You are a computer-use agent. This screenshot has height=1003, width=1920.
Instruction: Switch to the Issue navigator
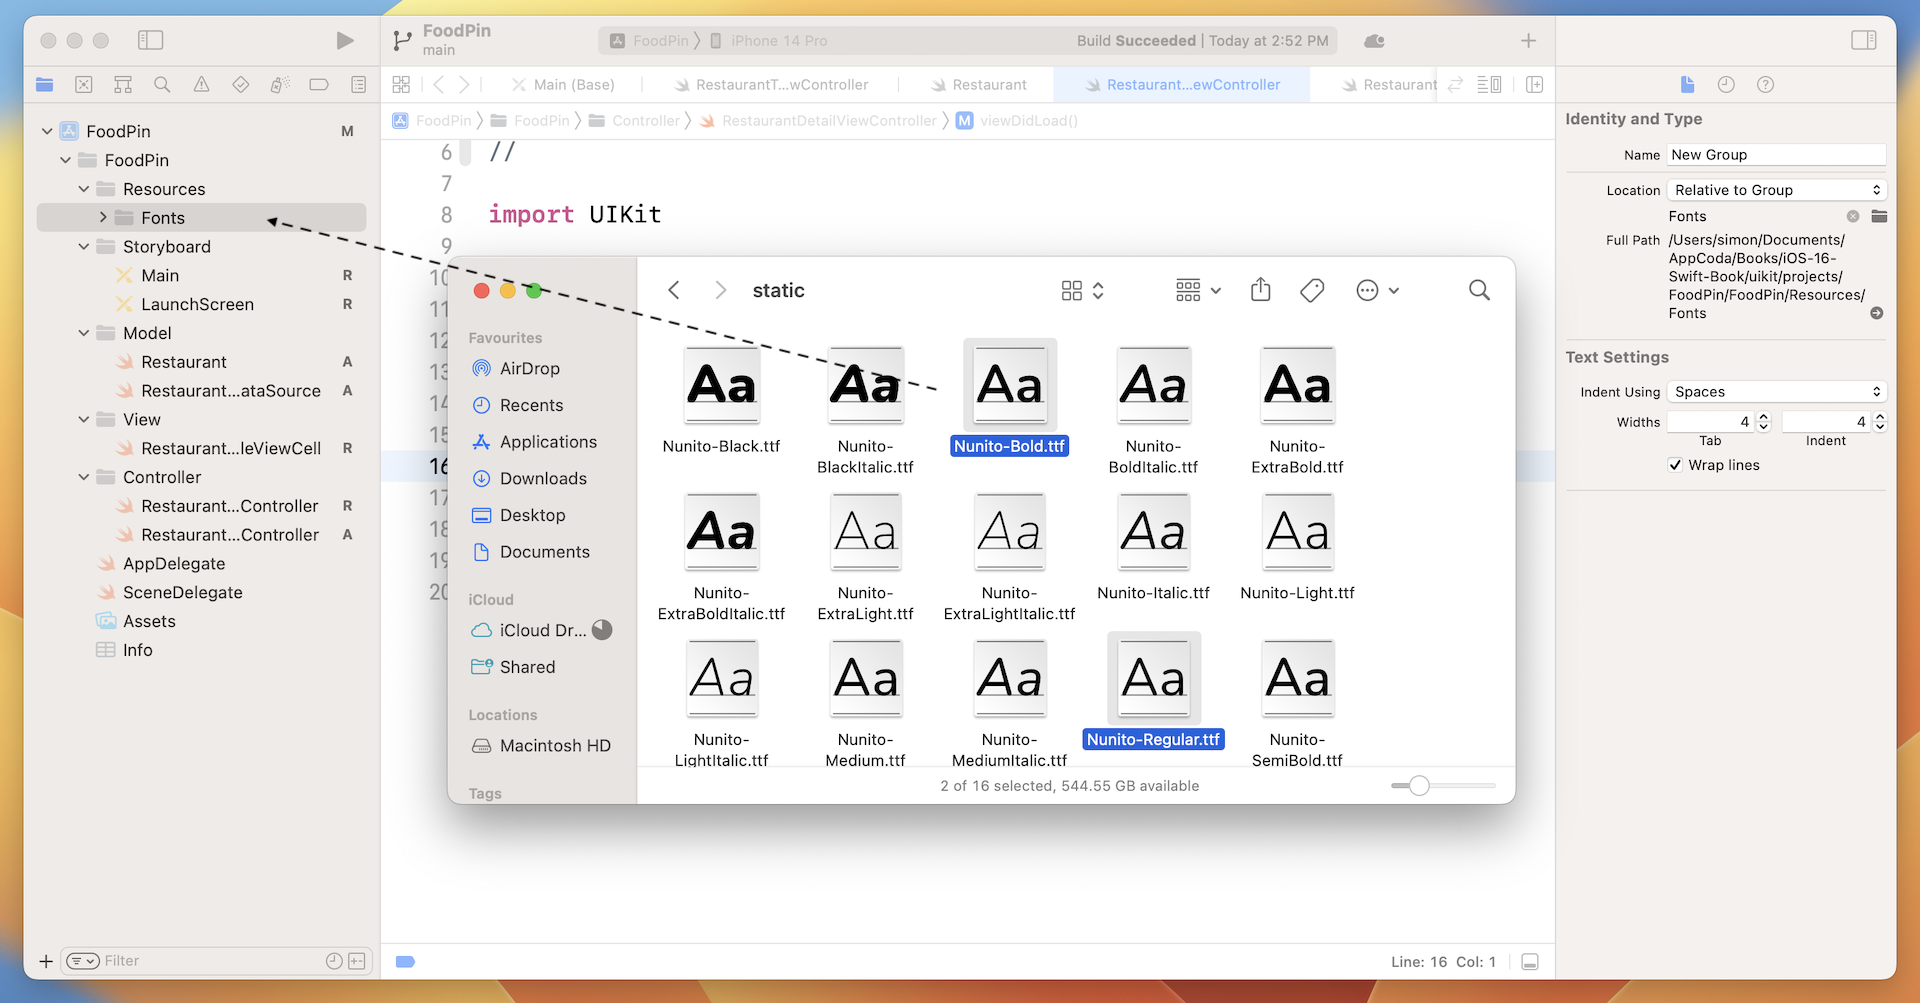pyautogui.click(x=201, y=84)
